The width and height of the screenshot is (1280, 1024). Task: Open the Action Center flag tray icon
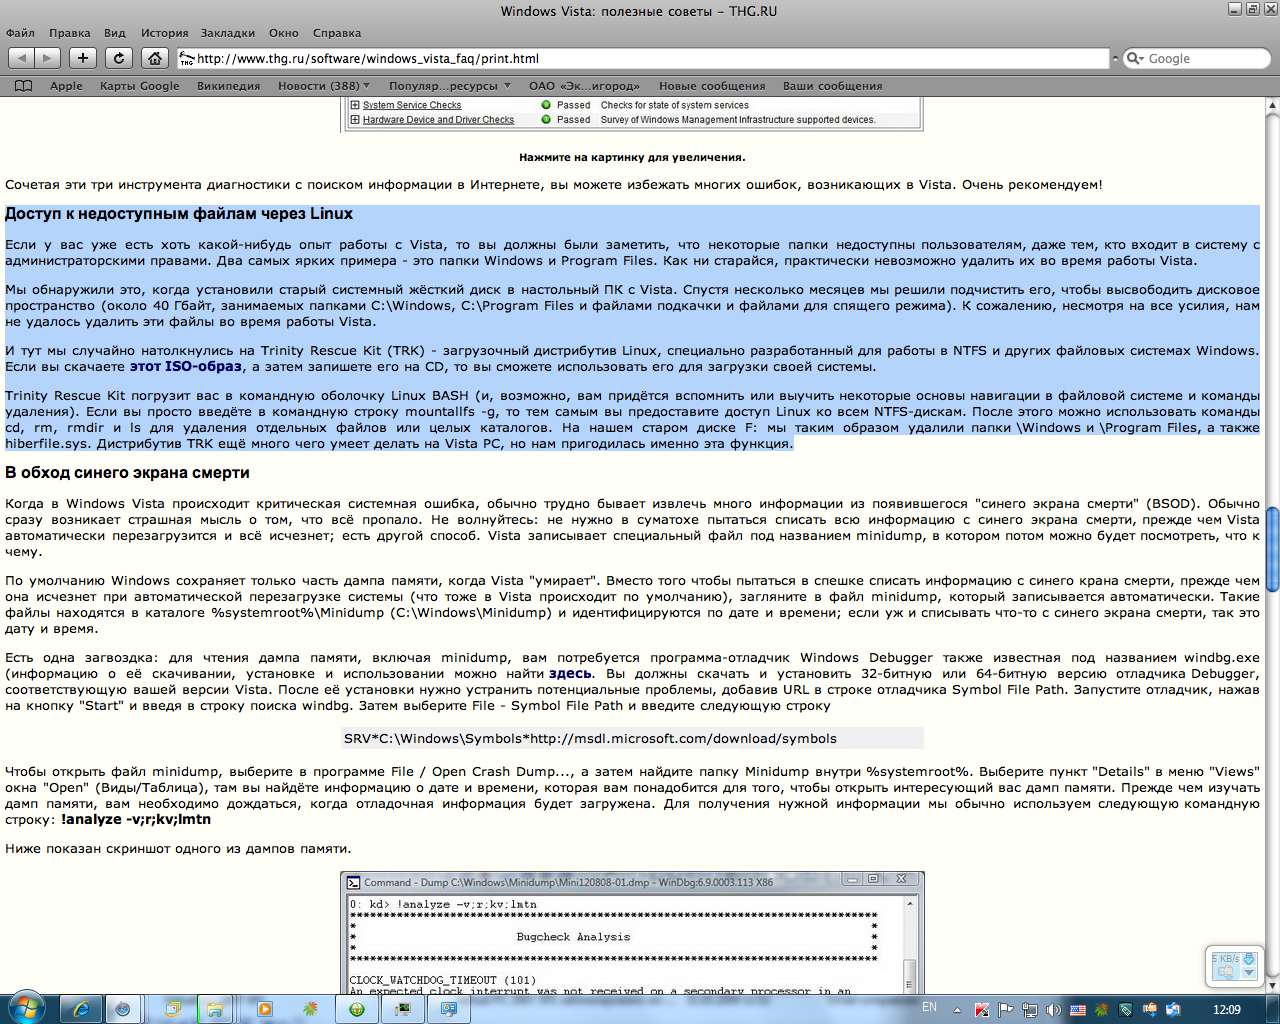point(1005,1010)
